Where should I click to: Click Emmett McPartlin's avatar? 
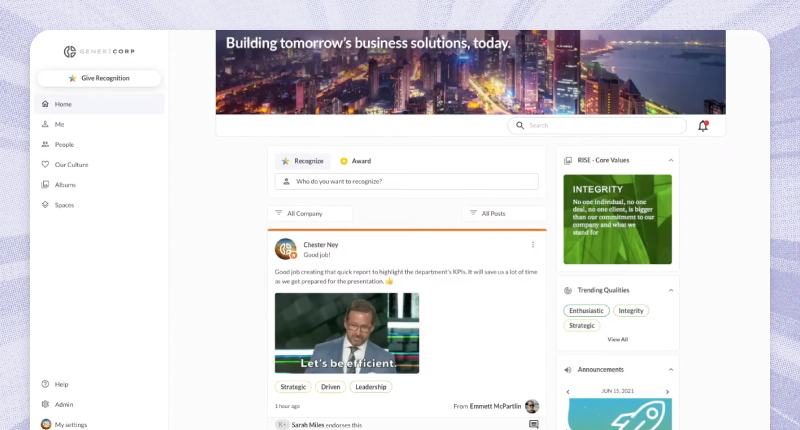[532, 406]
